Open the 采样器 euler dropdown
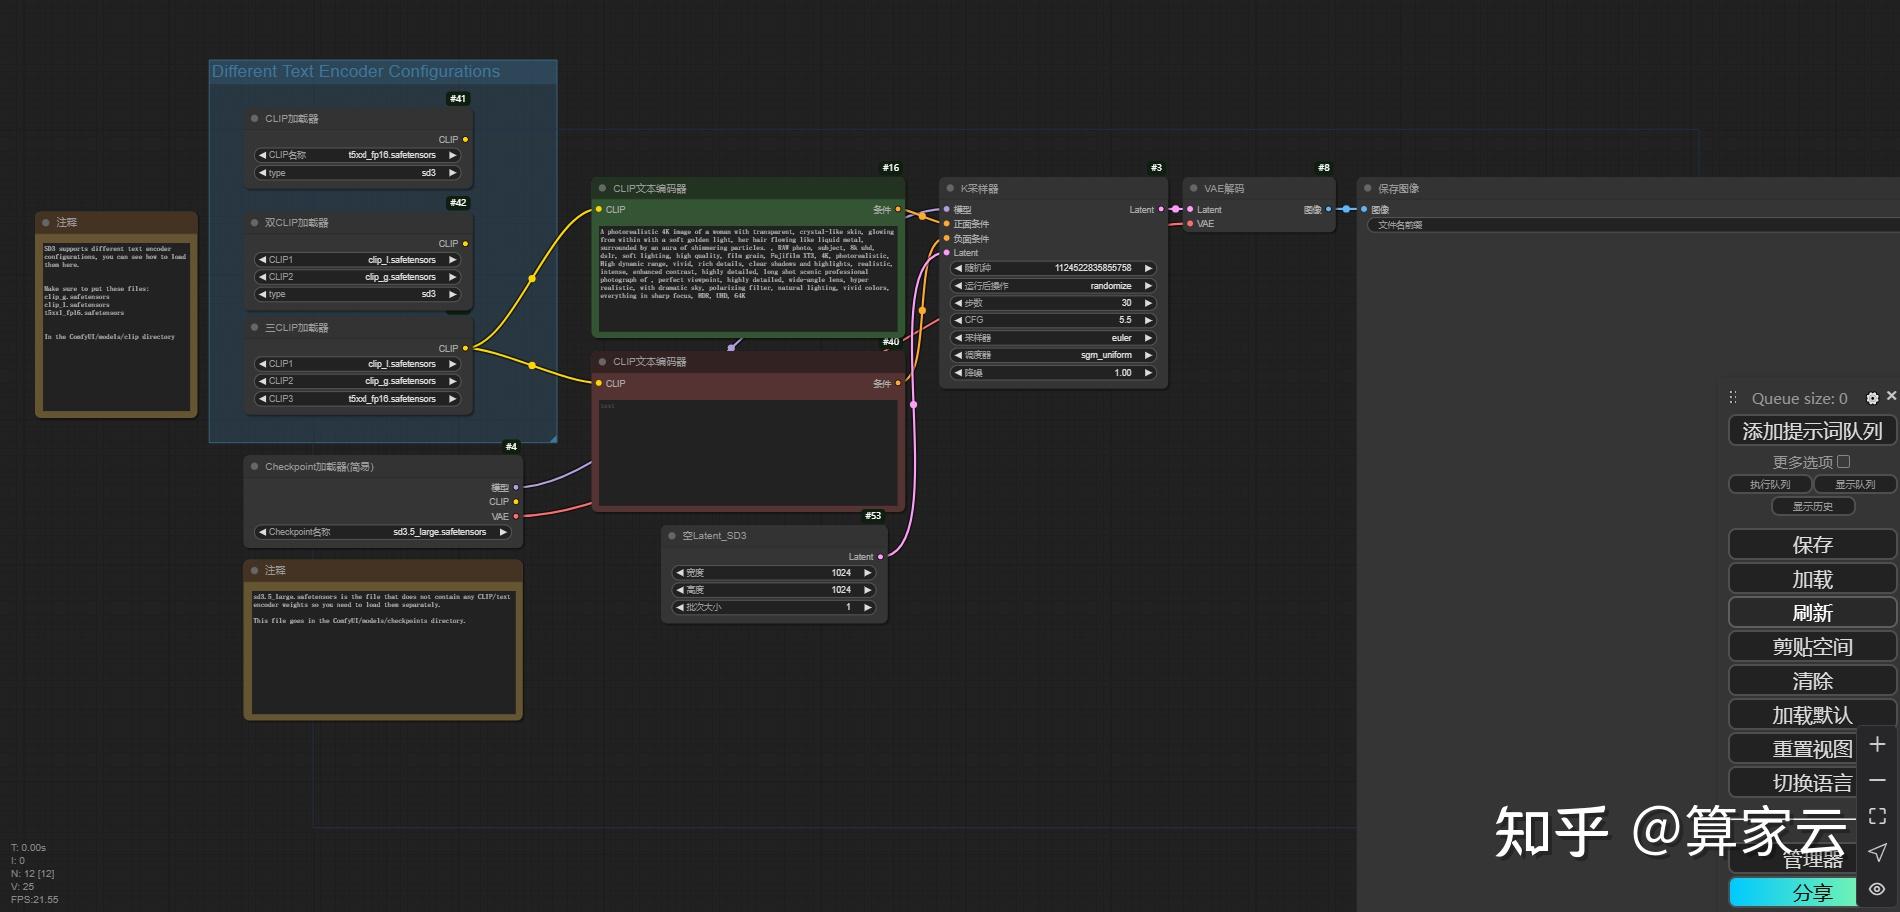The image size is (1900, 912). 1053,338
